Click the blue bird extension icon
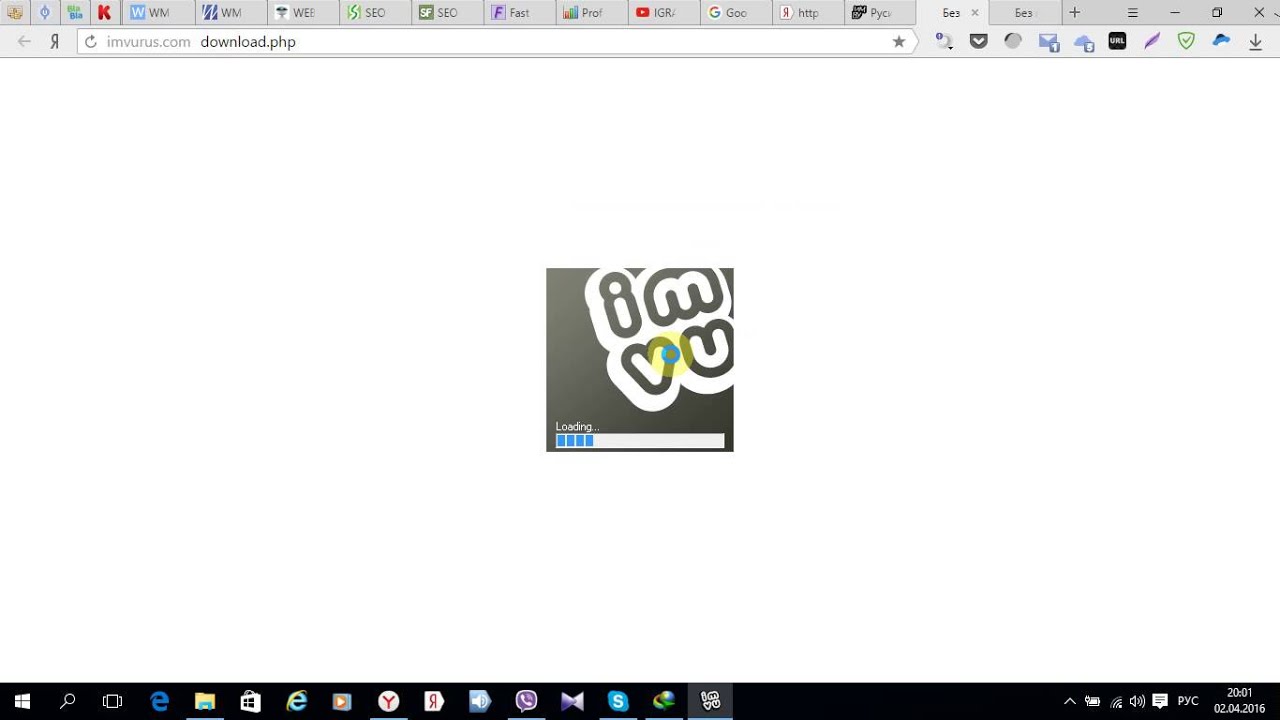This screenshot has width=1280, height=720. (x=1221, y=42)
